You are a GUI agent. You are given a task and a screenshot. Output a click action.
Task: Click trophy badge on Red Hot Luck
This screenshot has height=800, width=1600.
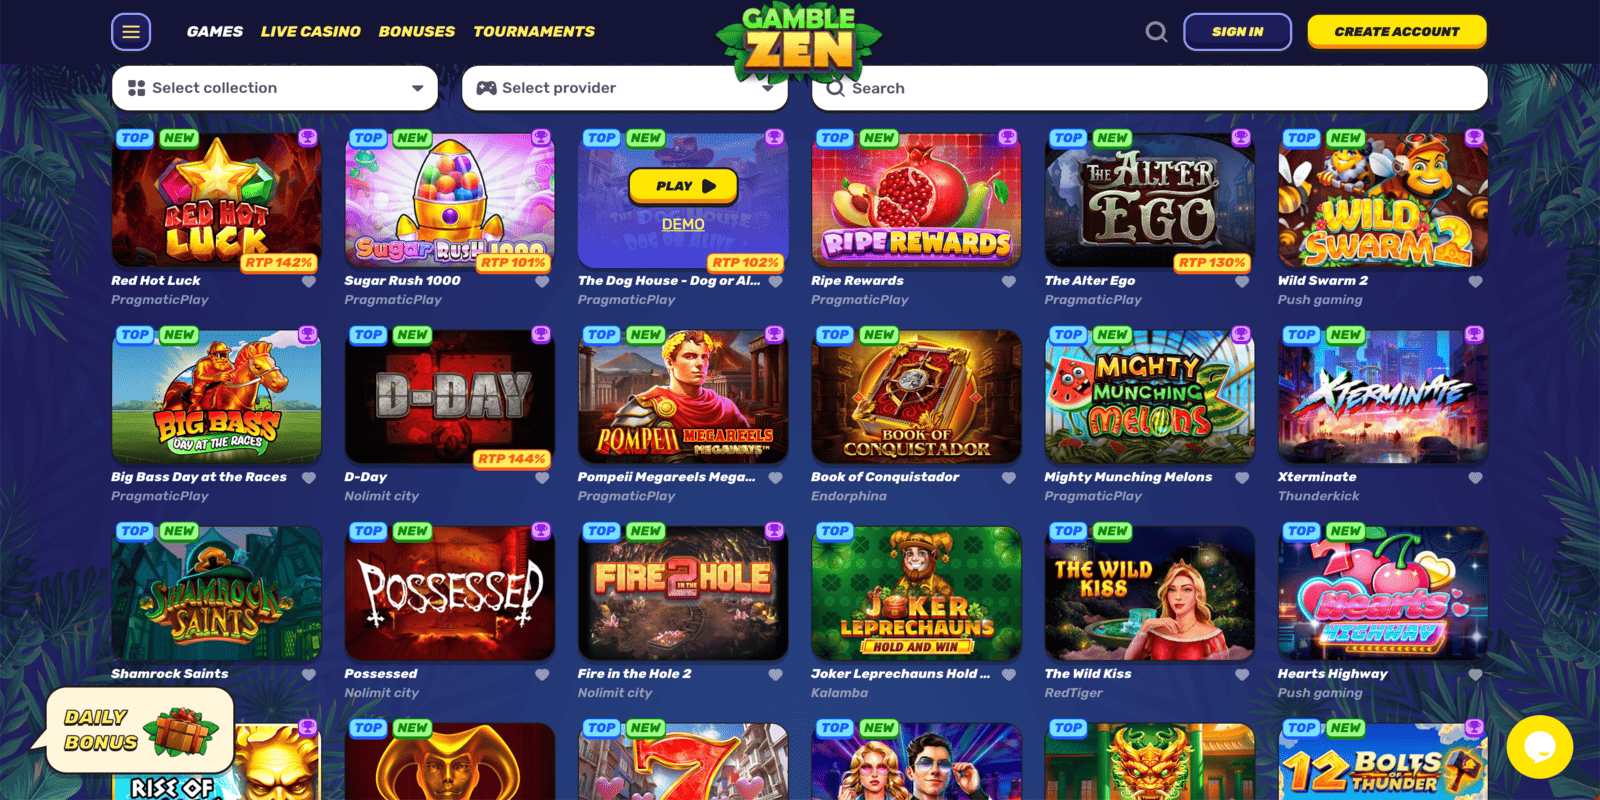click(x=307, y=137)
